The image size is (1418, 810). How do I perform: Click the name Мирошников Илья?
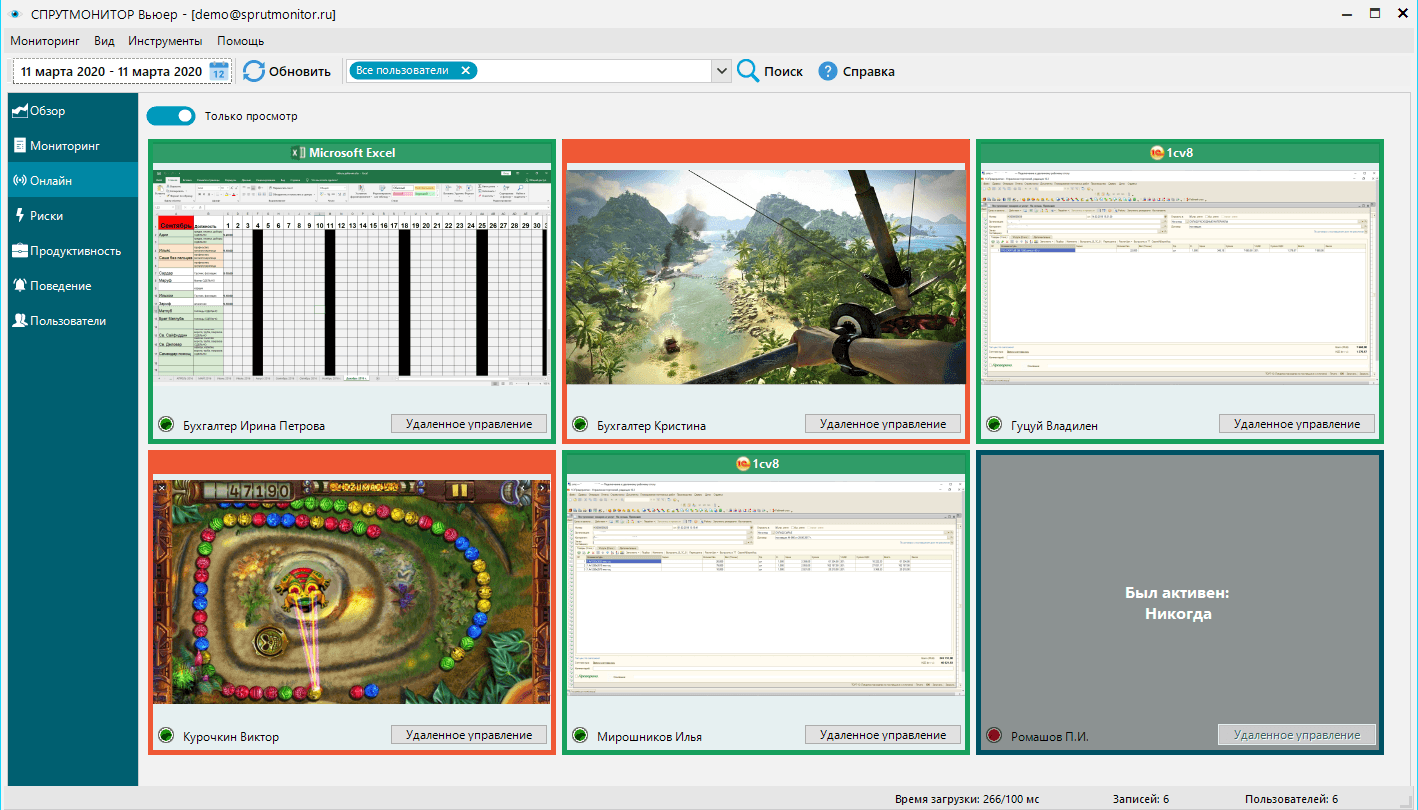click(650, 737)
